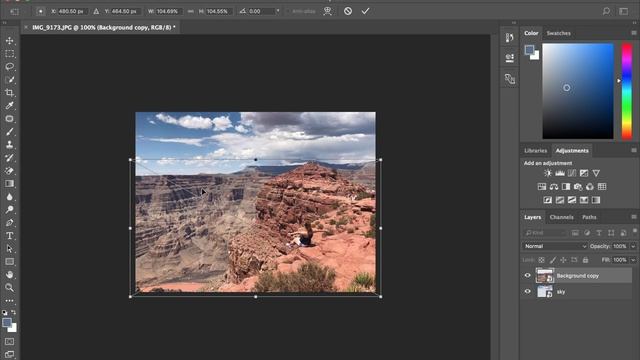640x360 pixels.
Task: Select the History Brush tool
Action: (9, 158)
